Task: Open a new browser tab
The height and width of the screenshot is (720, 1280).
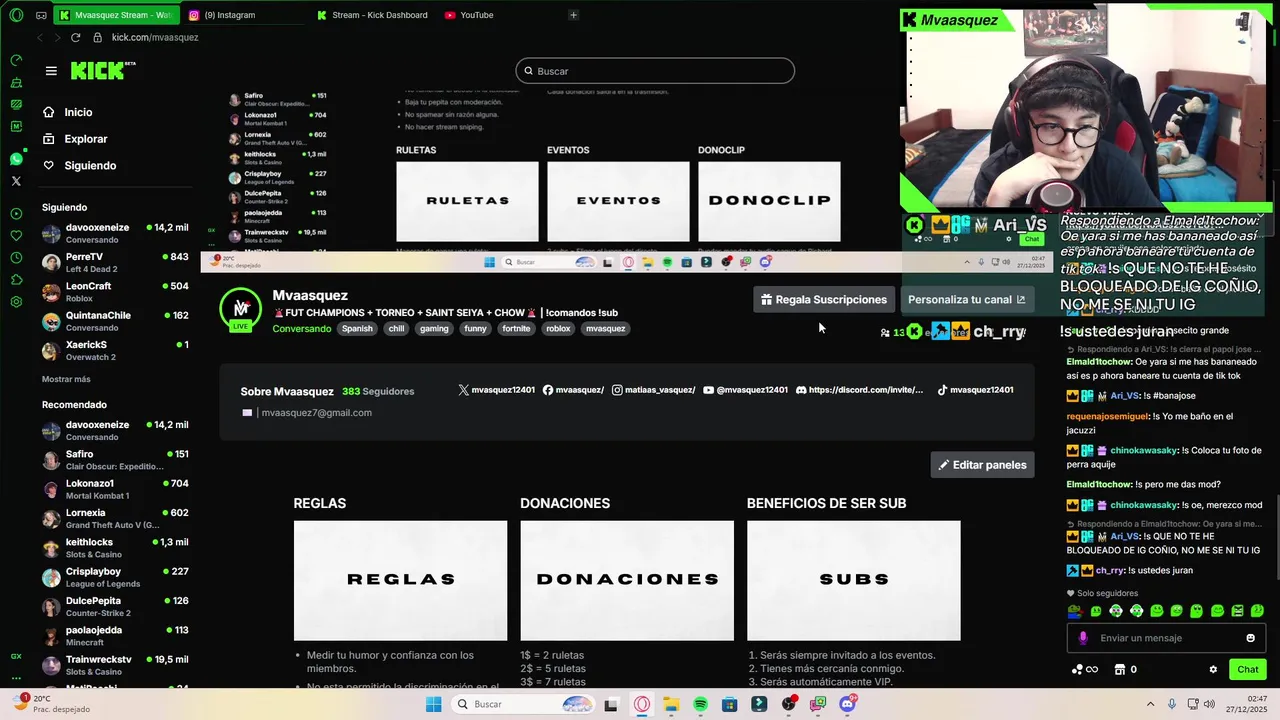Action: pos(573,15)
